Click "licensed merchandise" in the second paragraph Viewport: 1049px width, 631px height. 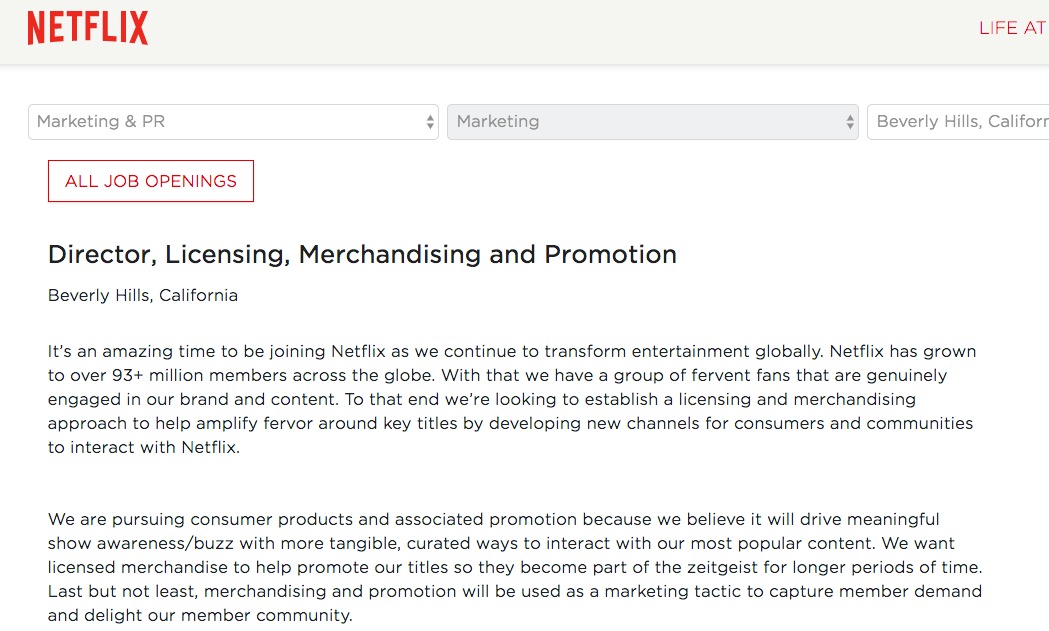pos(125,568)
